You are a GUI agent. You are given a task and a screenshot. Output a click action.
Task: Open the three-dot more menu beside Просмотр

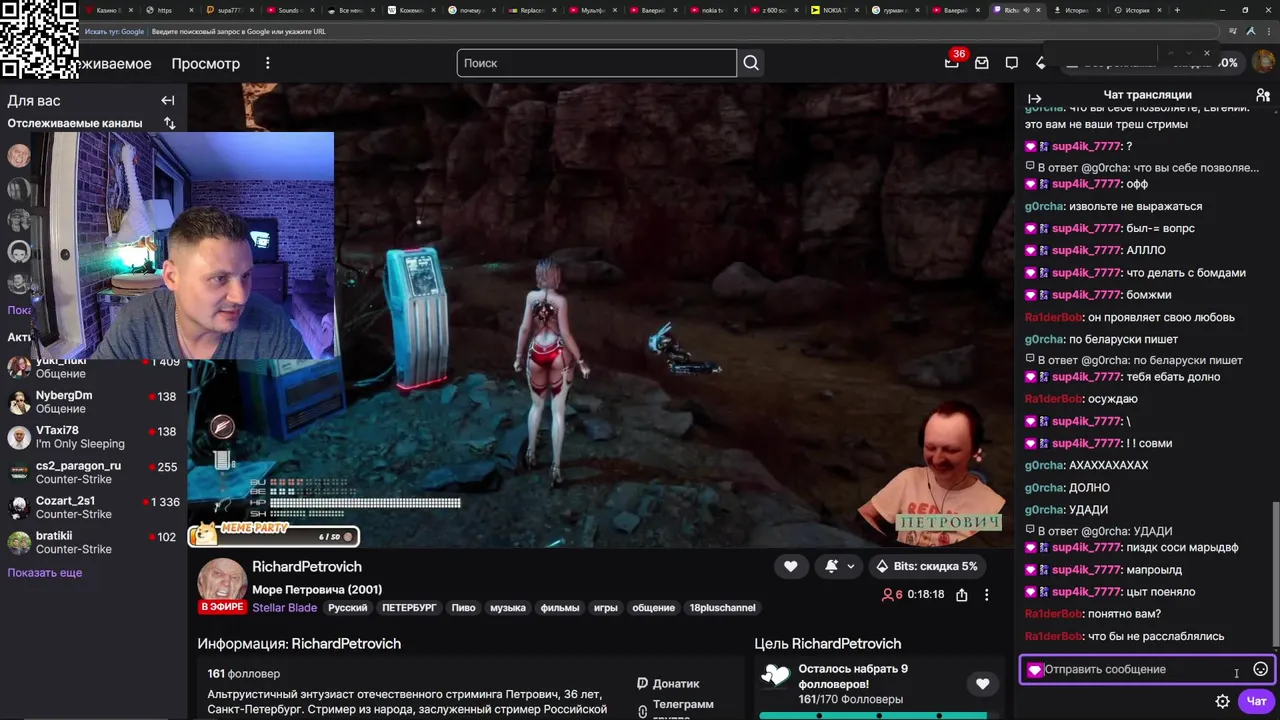tap(267, 63)
